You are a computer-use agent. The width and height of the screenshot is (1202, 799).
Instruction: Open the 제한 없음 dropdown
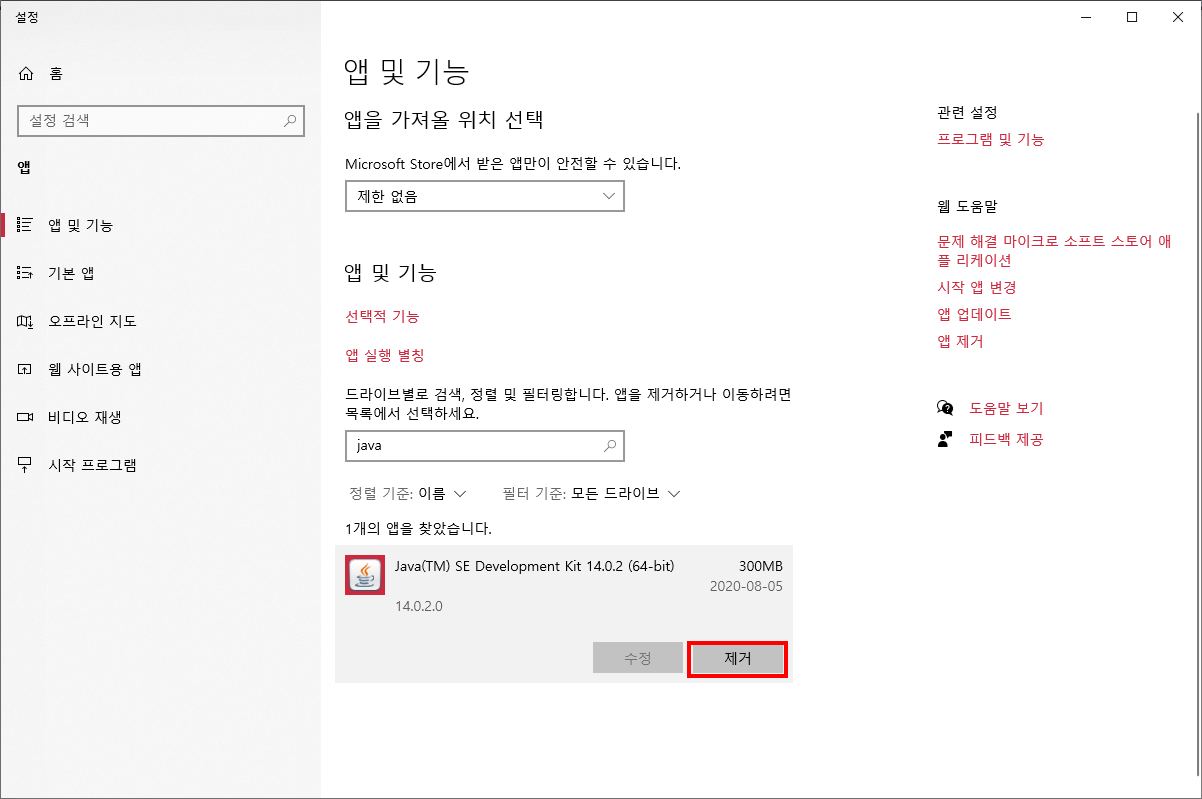tap(485, 196)
